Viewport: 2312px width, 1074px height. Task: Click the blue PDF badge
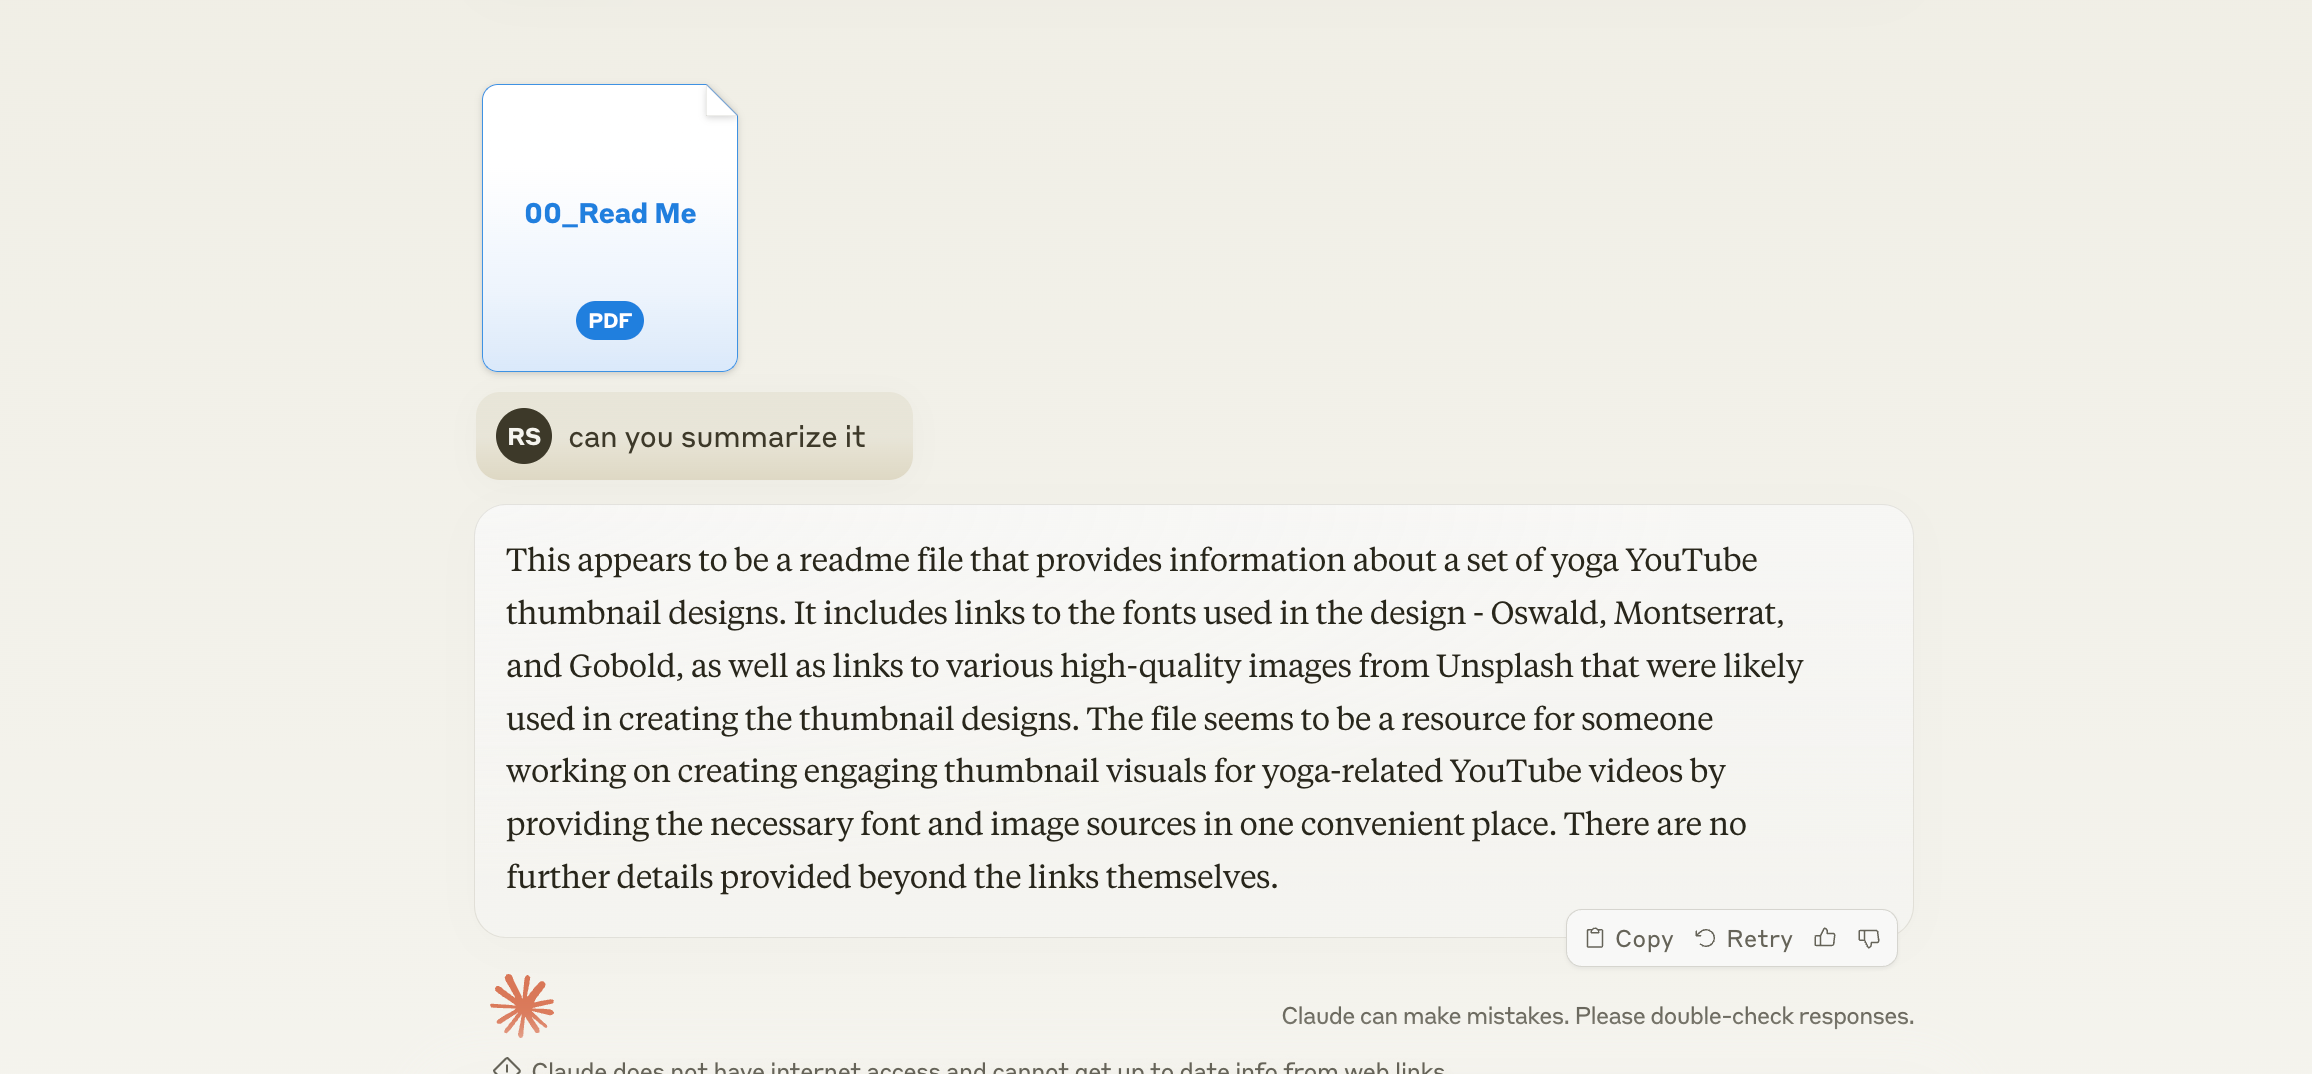click(610, 321)
